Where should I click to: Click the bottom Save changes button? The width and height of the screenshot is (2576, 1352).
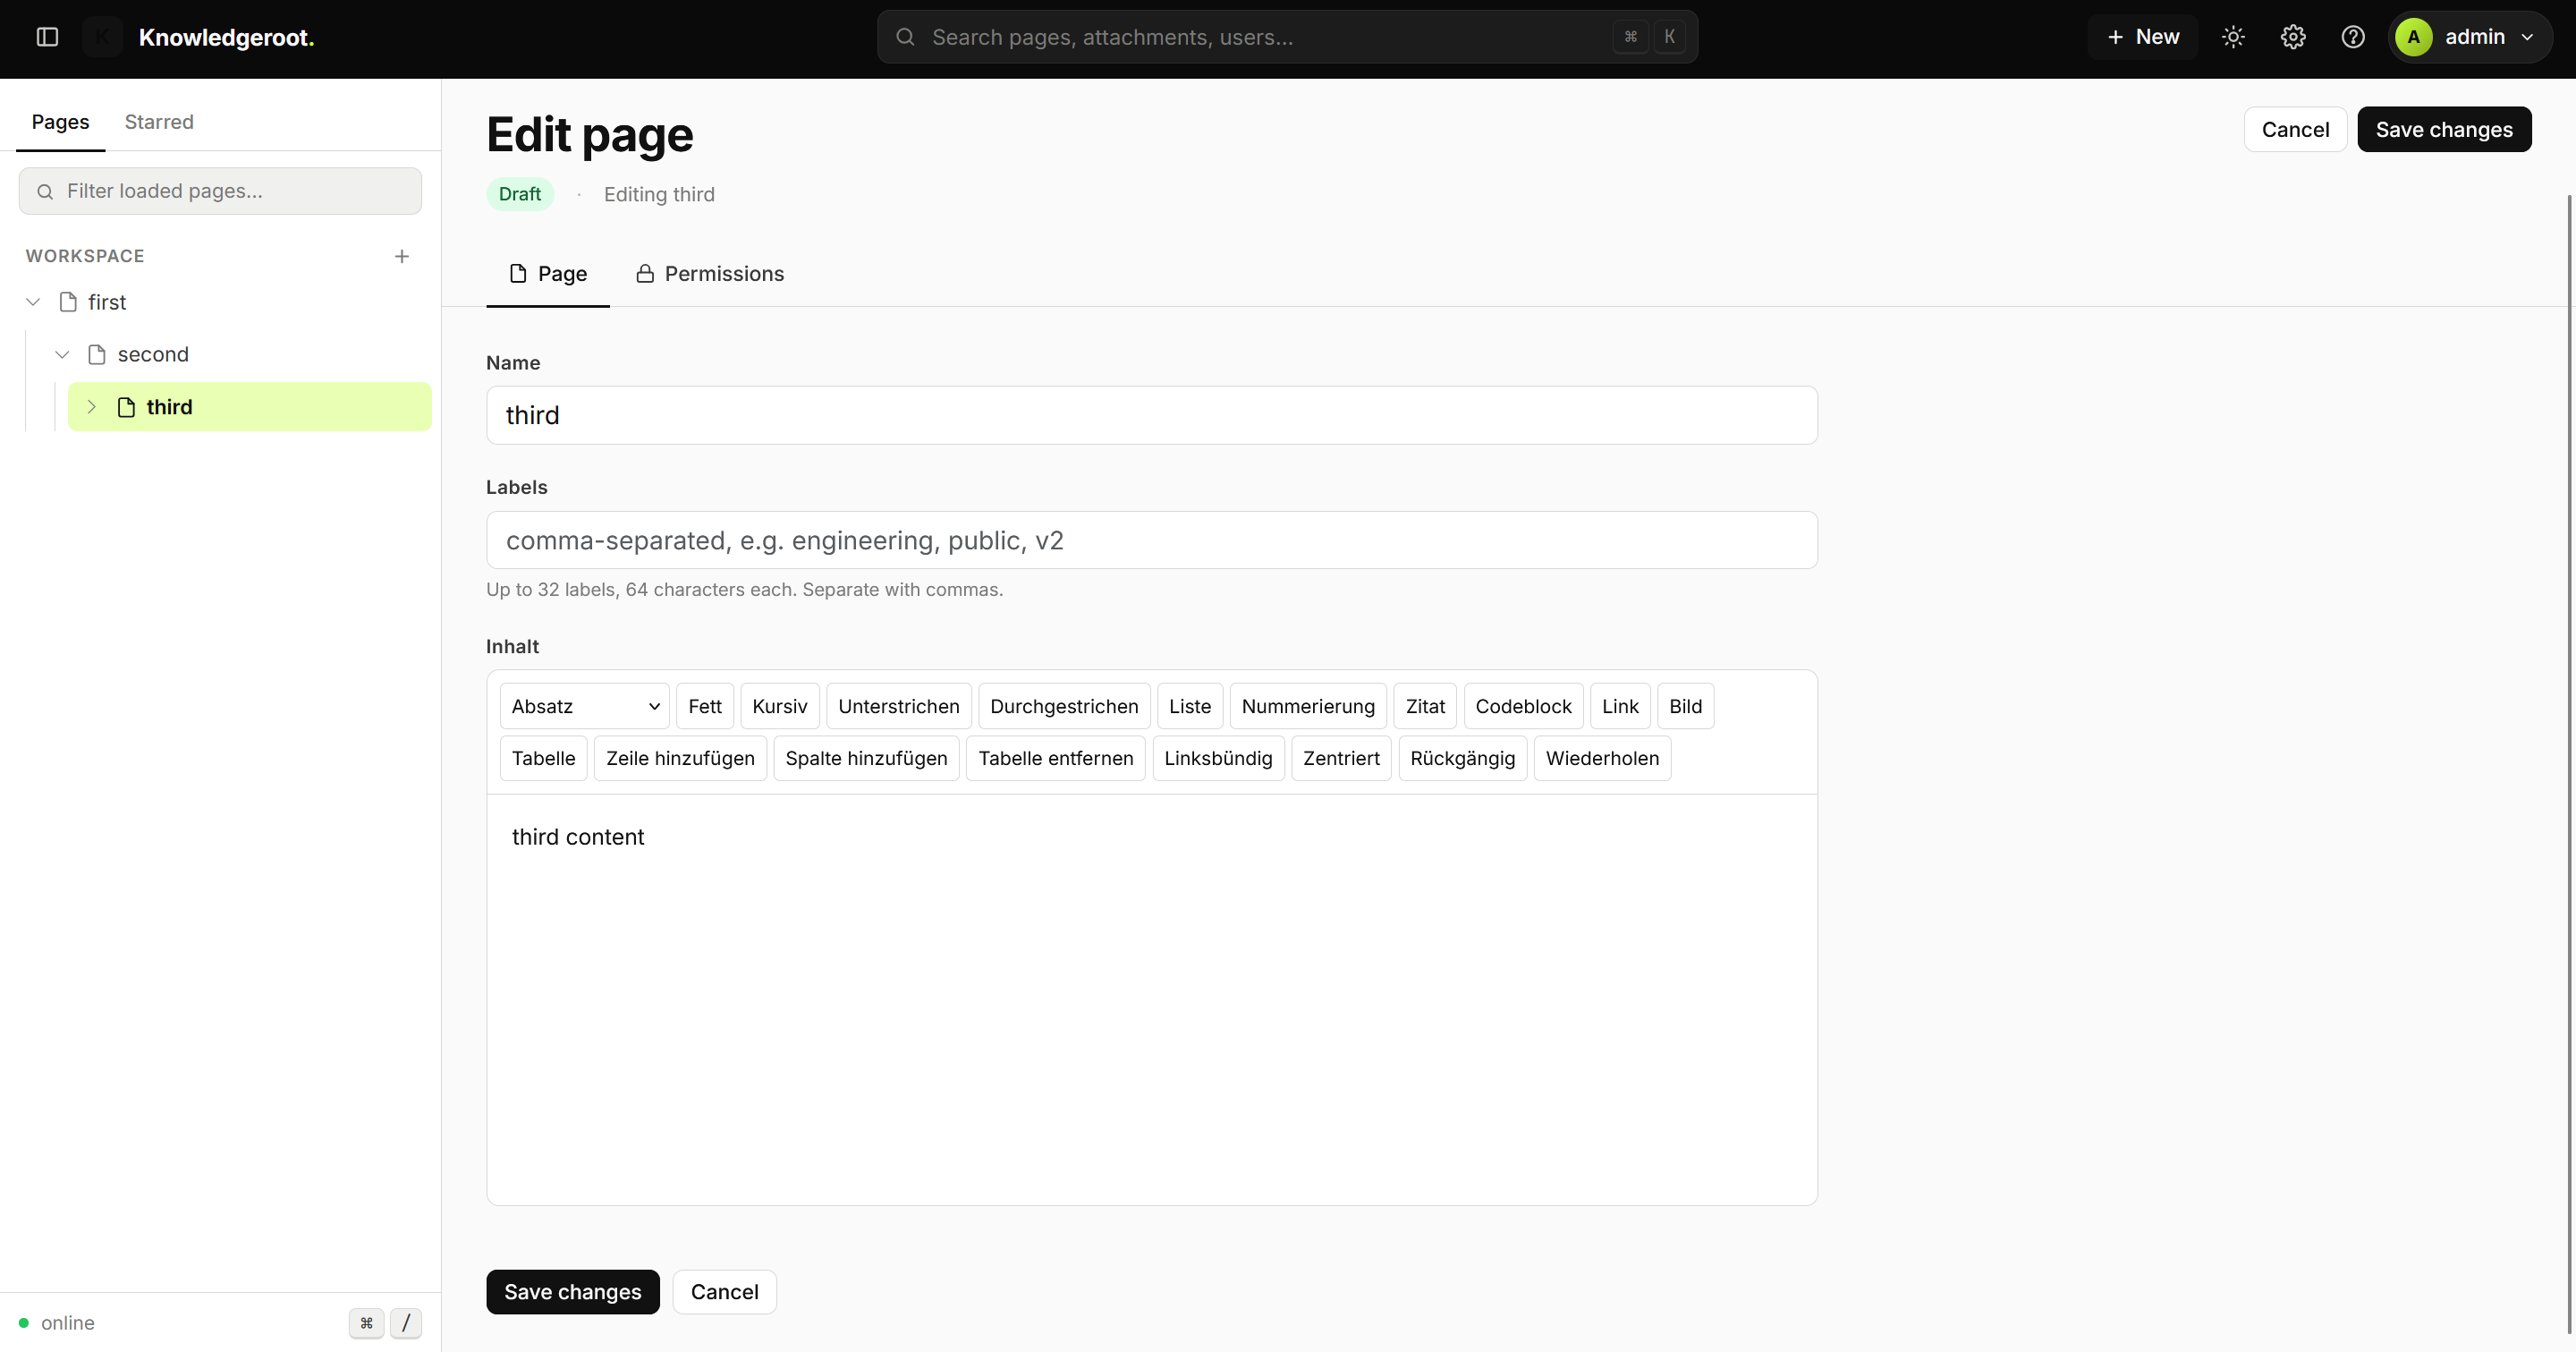[573, 1292]
